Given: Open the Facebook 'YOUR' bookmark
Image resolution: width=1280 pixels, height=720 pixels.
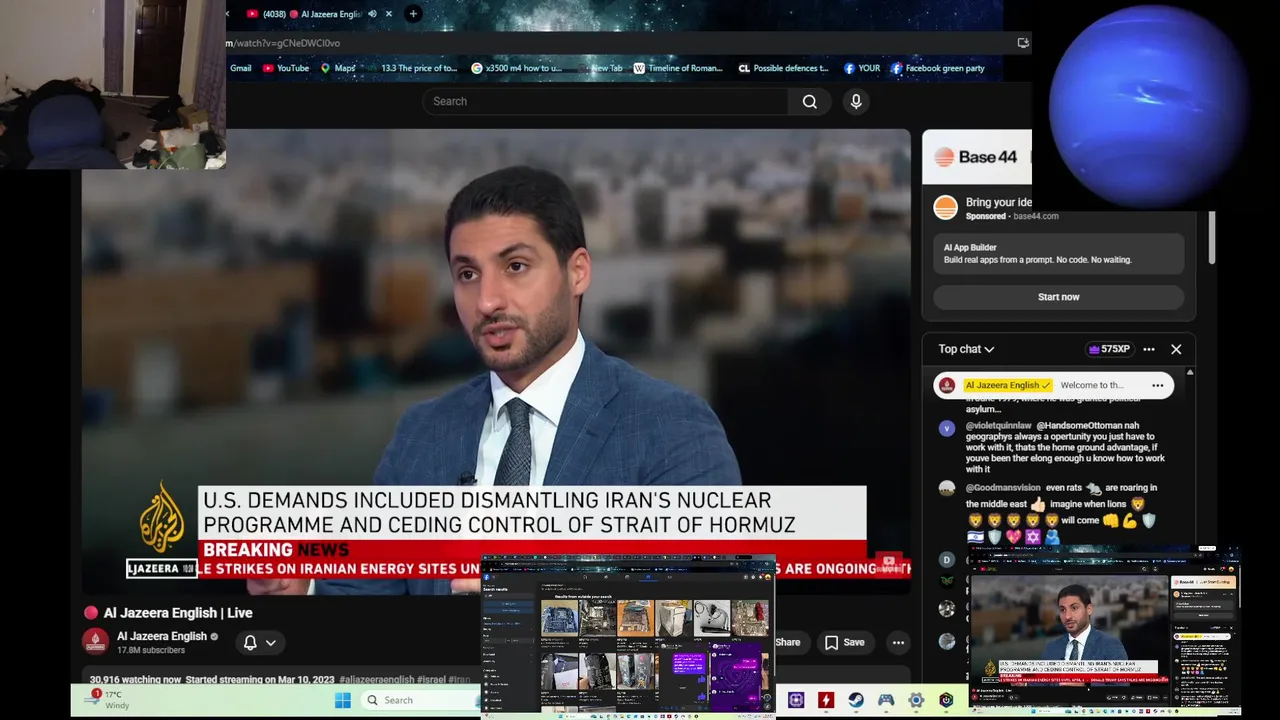Looking at the screenshot, I should [x=862, y=68].
